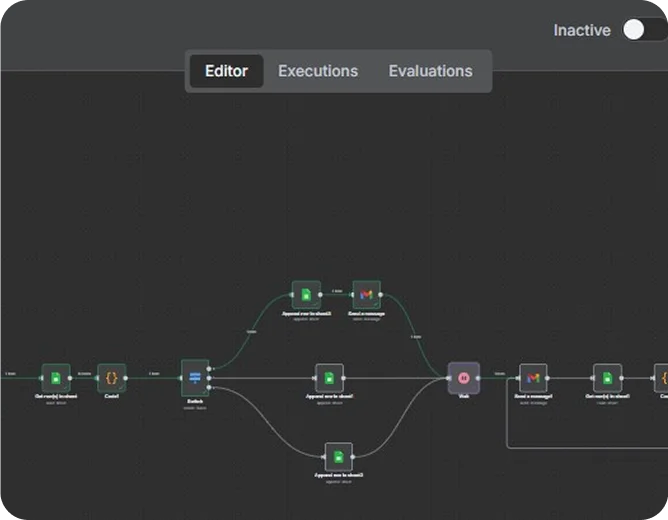Open the Evaluations tab
This screenshot has width=668, height=520.
[430, 71]
